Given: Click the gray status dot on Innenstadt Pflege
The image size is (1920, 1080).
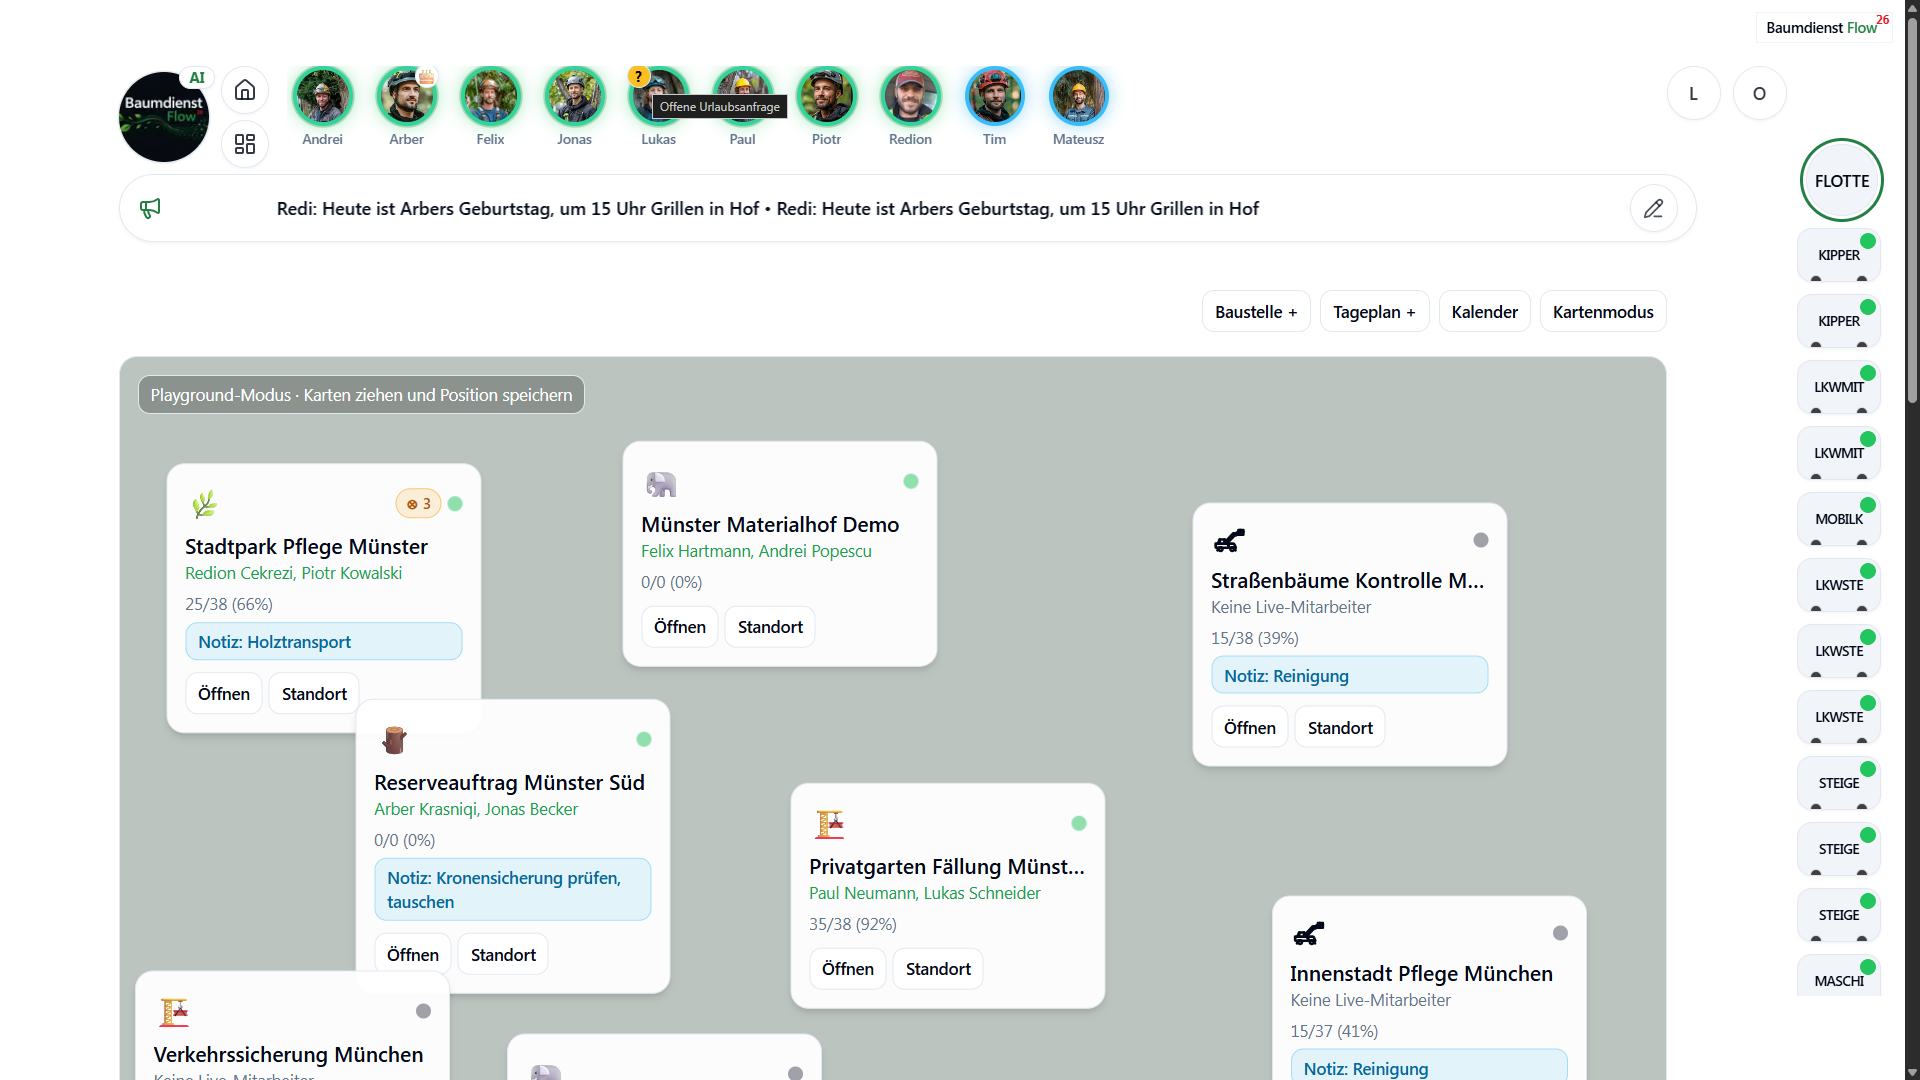Looking at the screenshot, I should point(1560,933).
